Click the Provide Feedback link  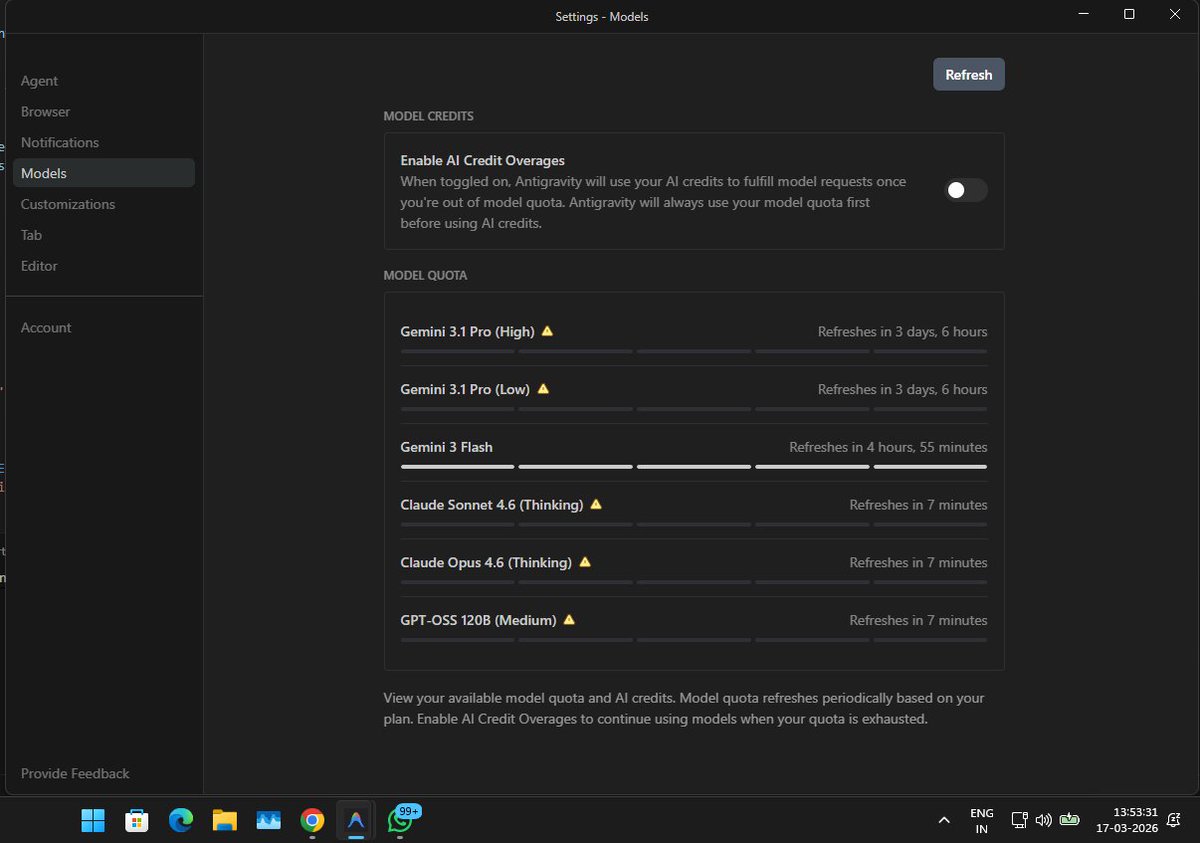coord(75,774)
